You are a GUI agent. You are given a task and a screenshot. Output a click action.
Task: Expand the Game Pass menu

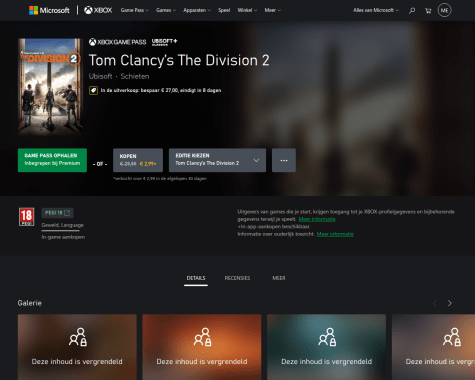[135, 10]
